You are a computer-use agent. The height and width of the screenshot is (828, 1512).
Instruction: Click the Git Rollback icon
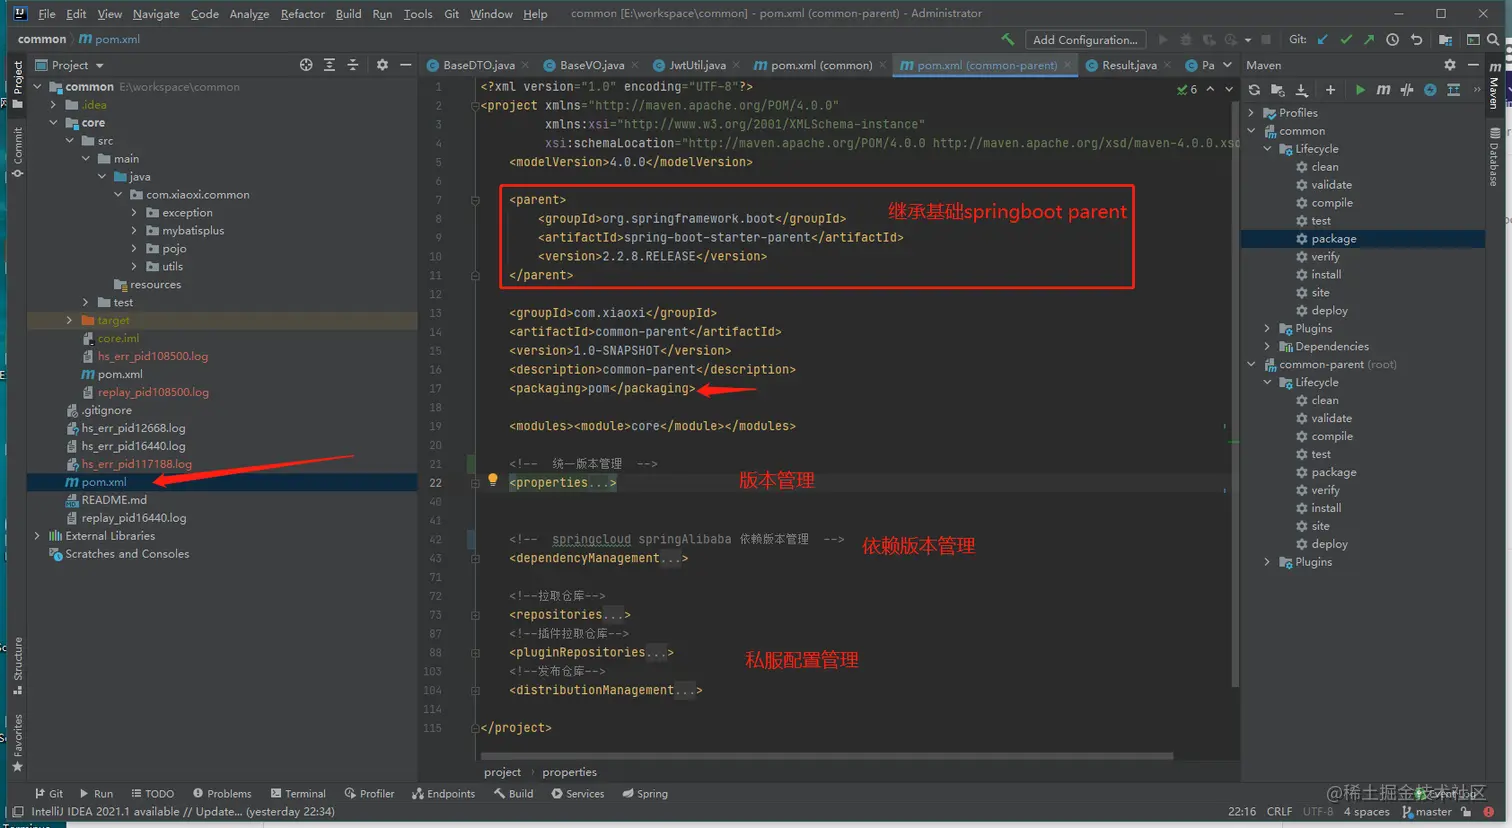click(1416, 40)
